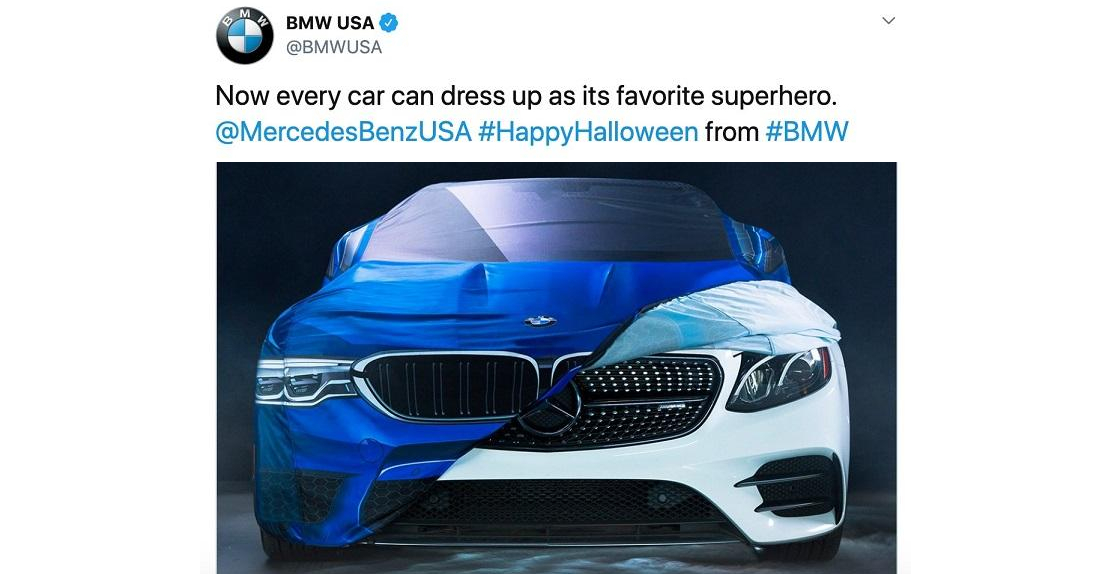1111x574 pixels.
Task: Click the printed BMW headlight on the cover
Action: pyautogui.click(x=305, y=380)
